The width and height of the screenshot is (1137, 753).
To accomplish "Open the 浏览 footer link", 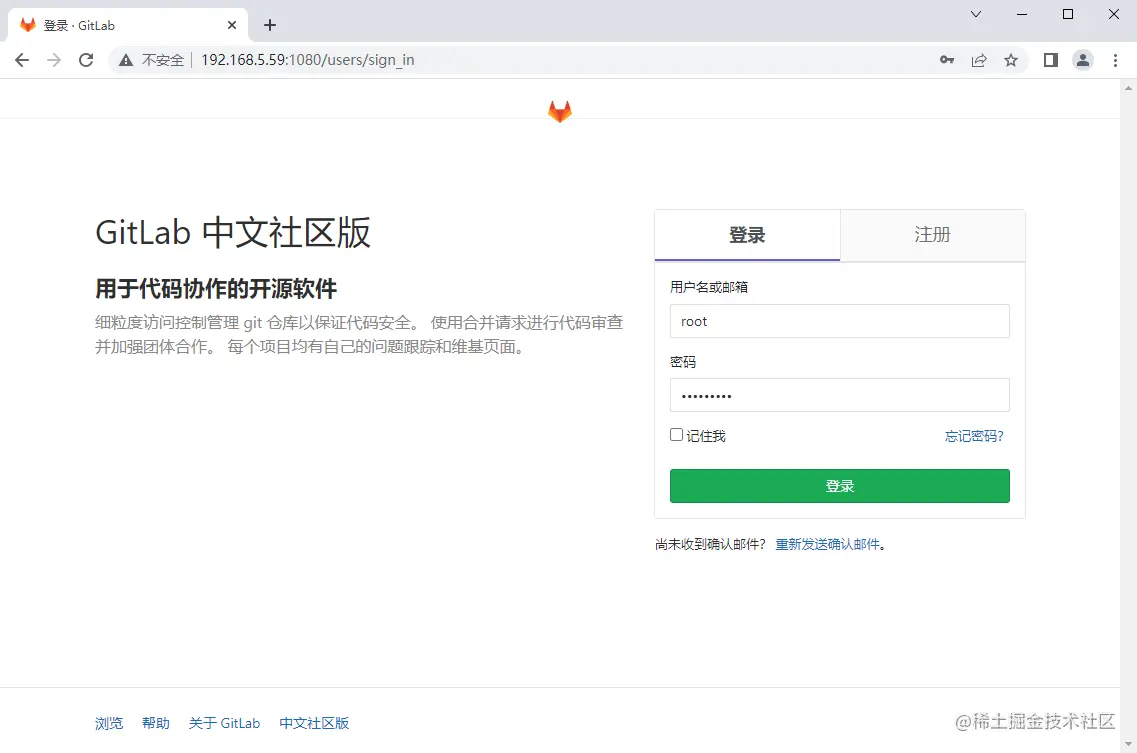I will tap(109, 723).
